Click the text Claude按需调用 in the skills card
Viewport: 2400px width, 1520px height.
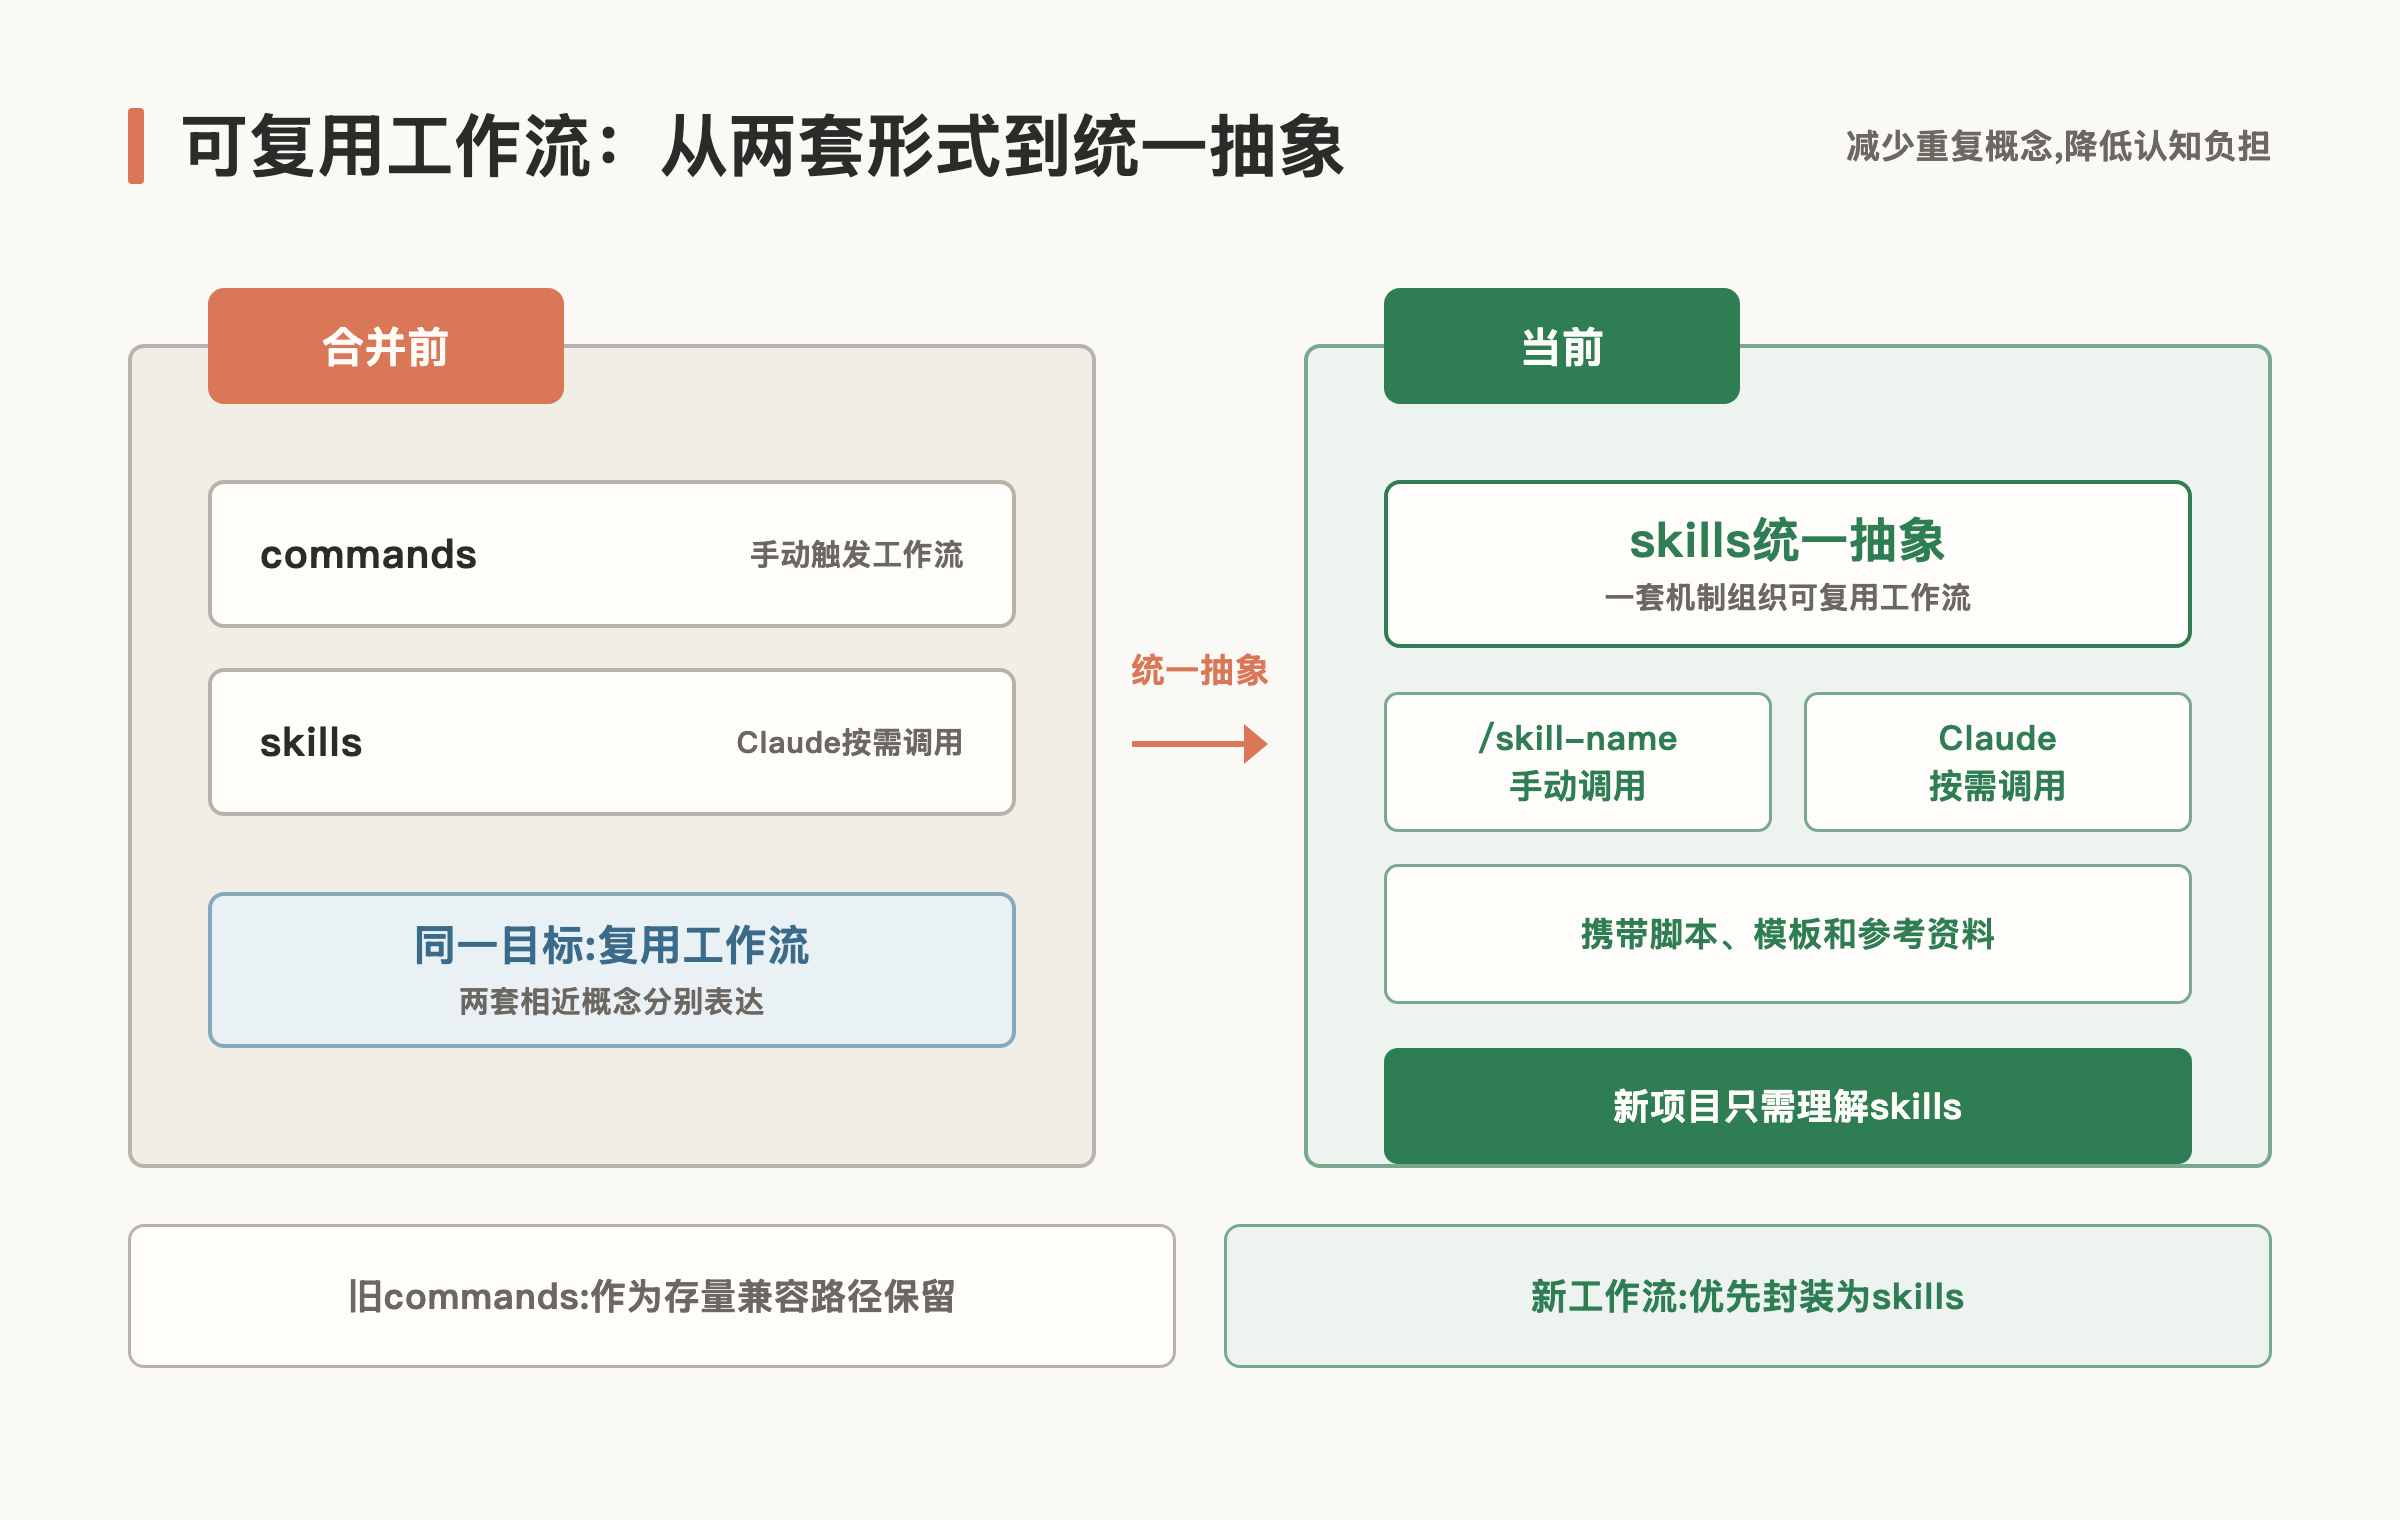pos(850,743)
